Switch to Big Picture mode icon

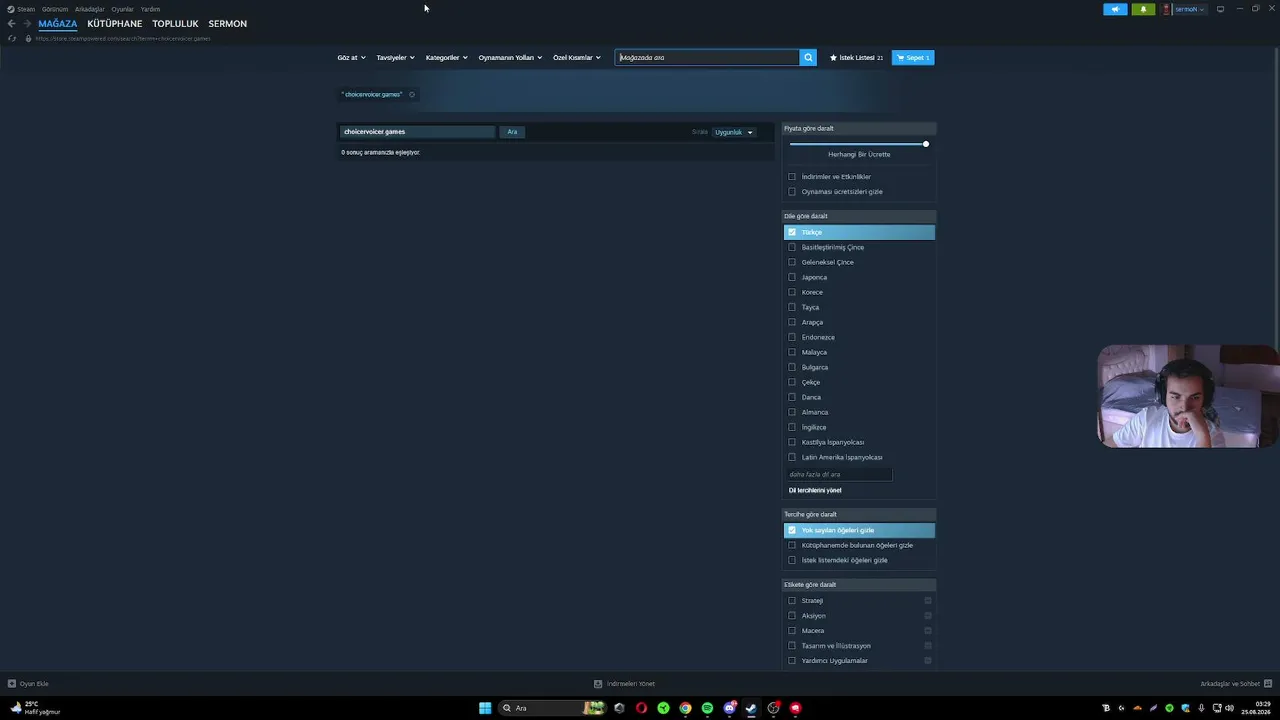coord(1220,9)
